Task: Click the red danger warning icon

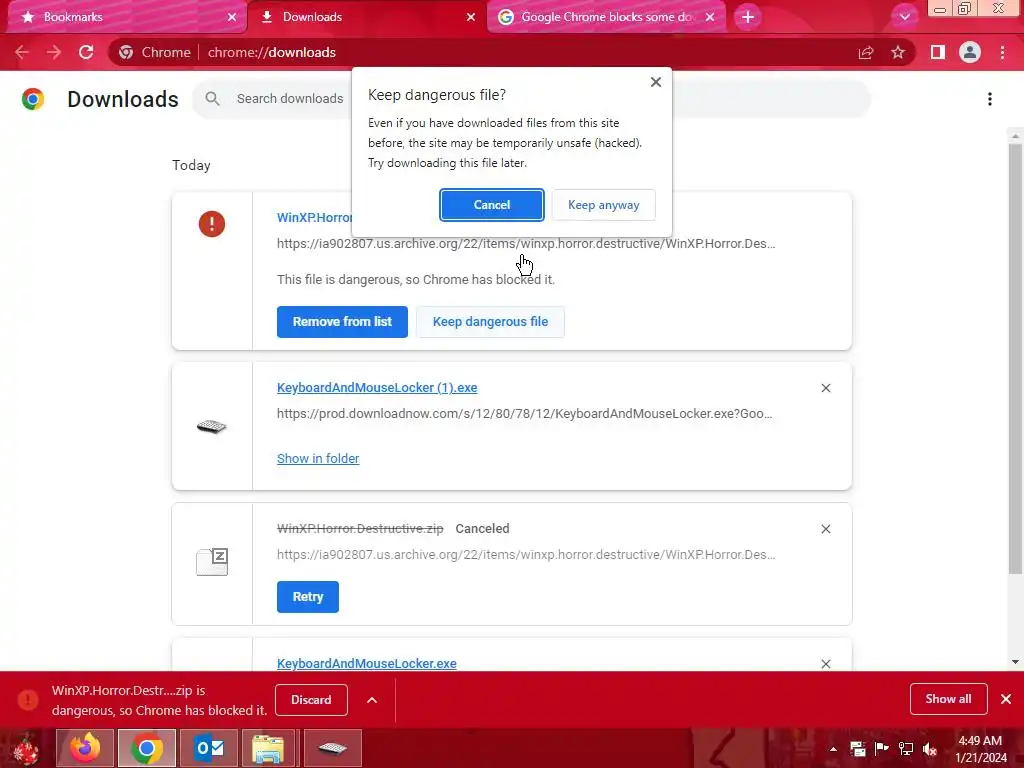Action: click(212, 224)
